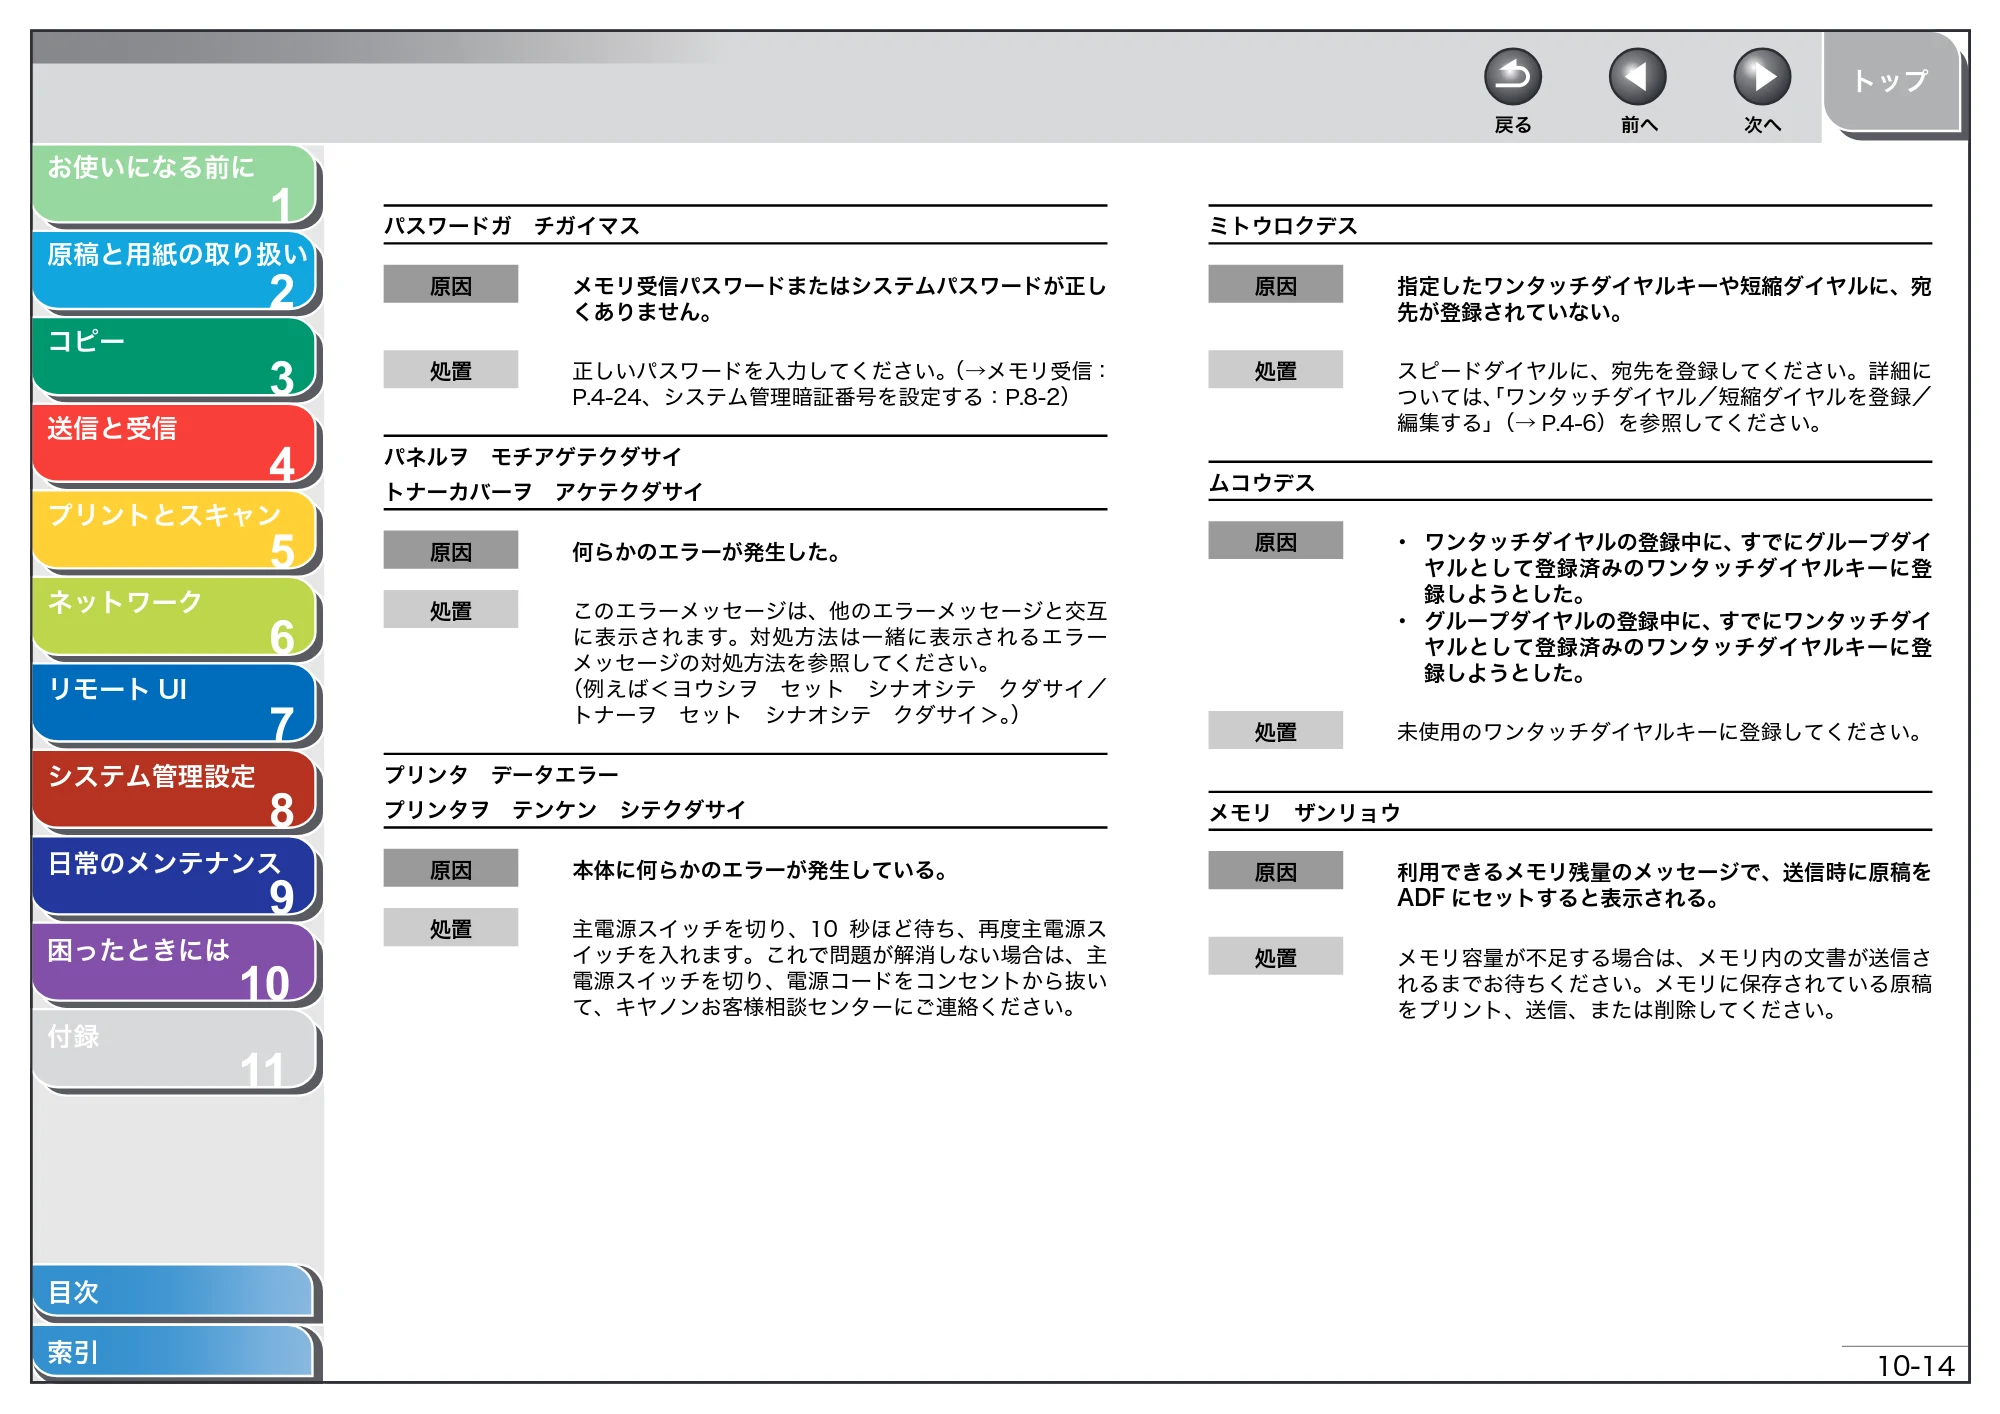The image size is (2000, 1414).
Task: Open chapter 9 日常のメンテナンス
Action: point(174,878)
